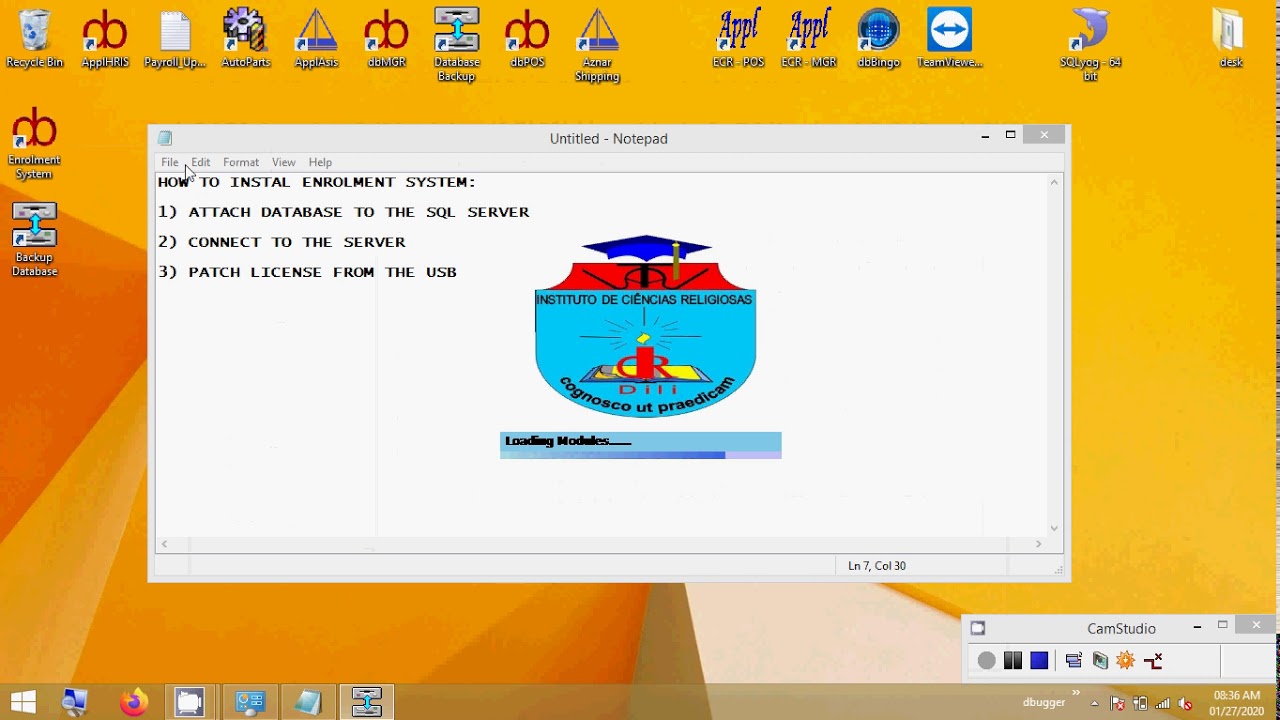Click Notepad's horizontal scrollbar left arrow

click(165, 544)
